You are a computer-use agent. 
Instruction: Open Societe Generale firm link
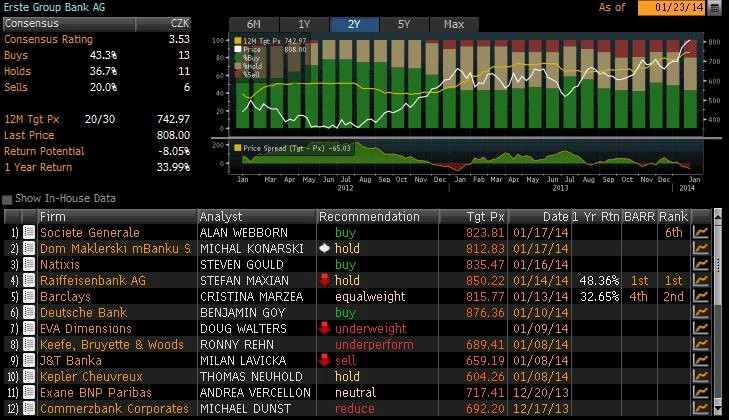point(90,232)
